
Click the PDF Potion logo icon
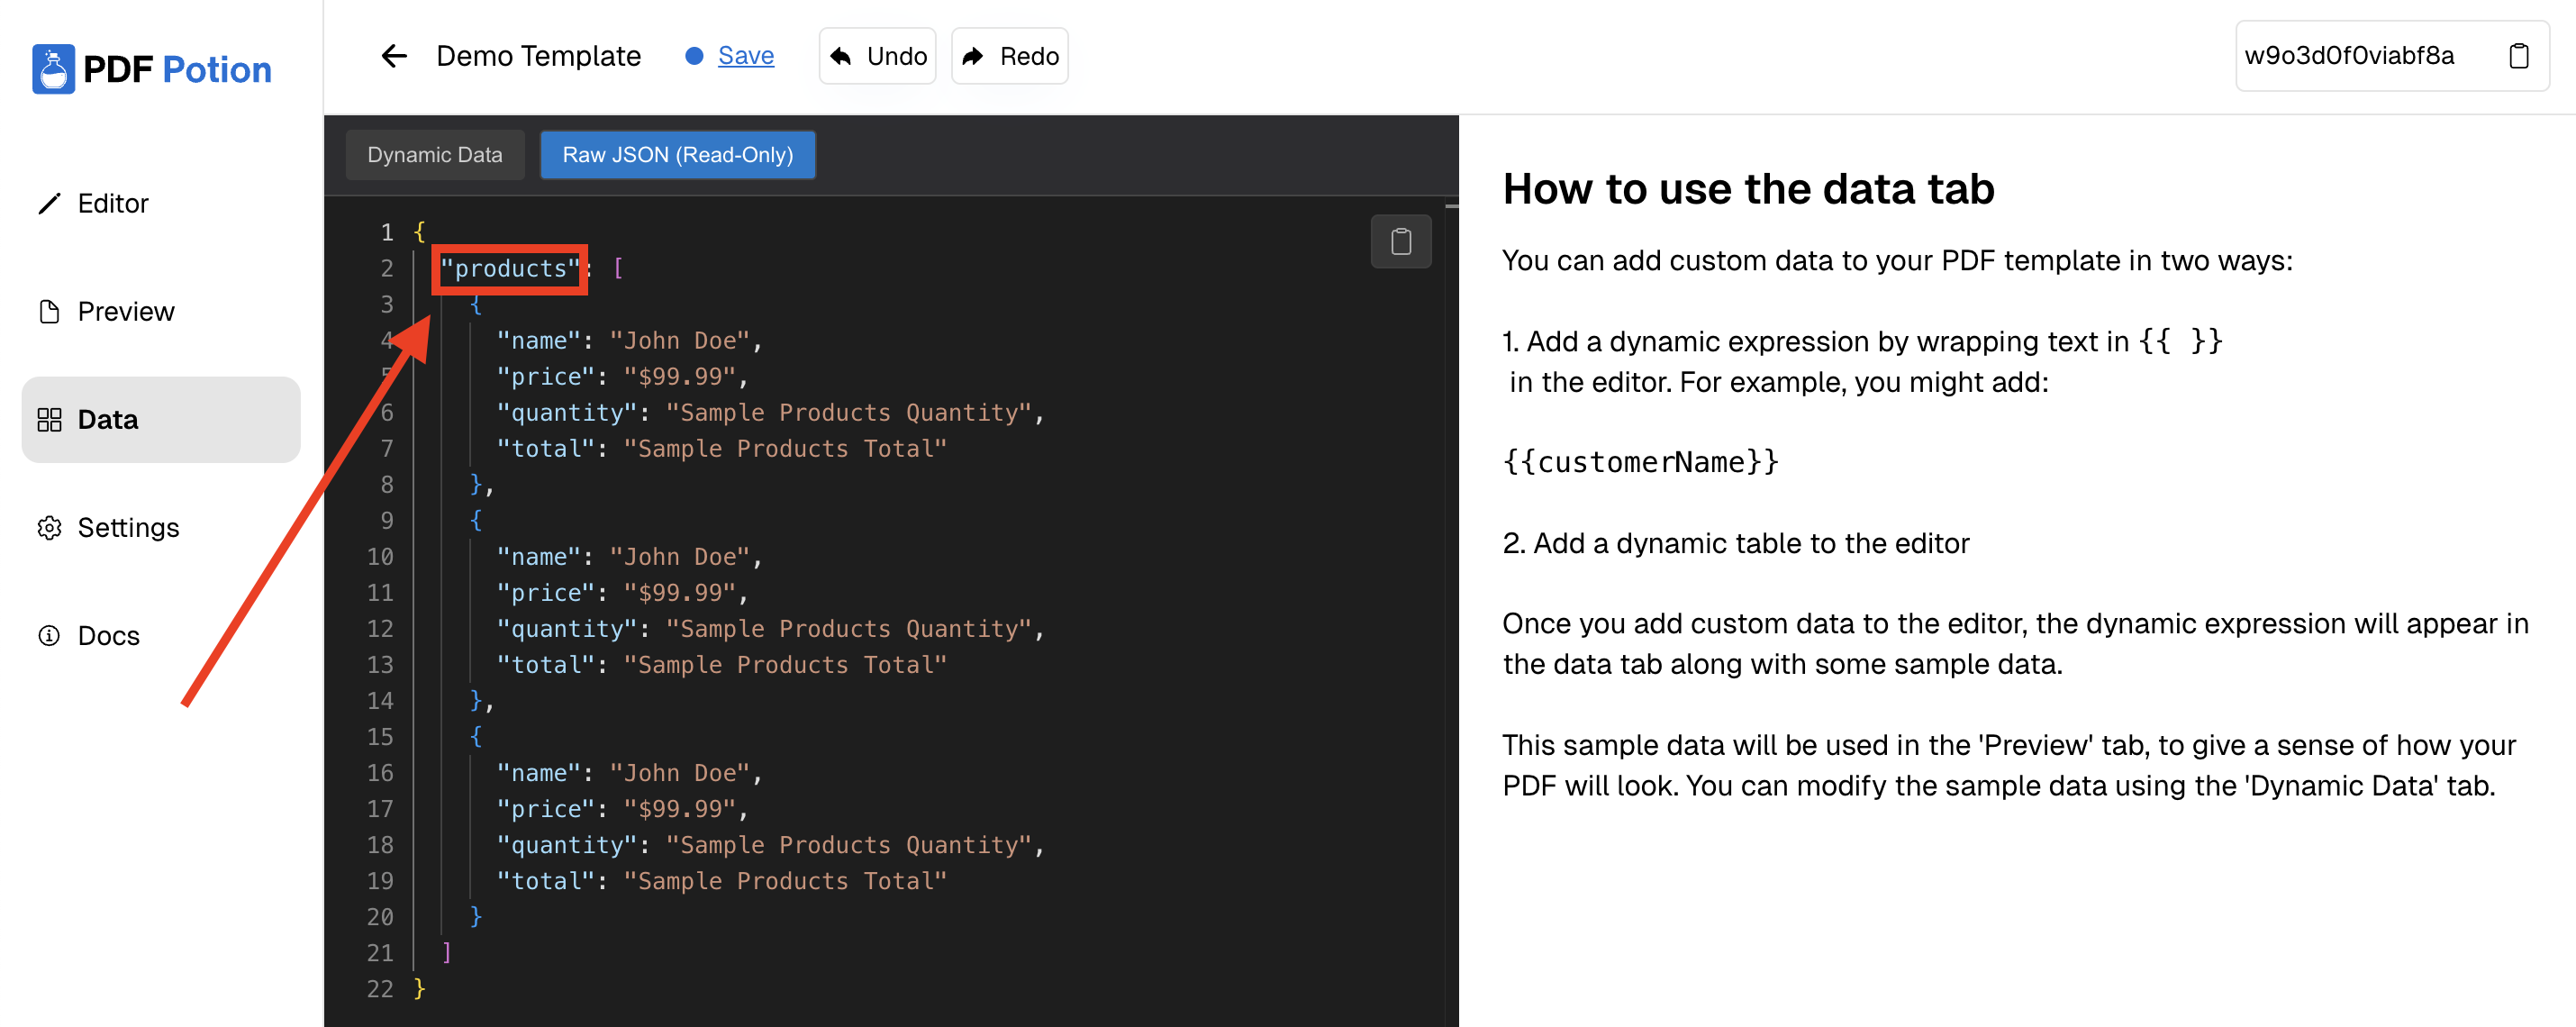(53, 69)
